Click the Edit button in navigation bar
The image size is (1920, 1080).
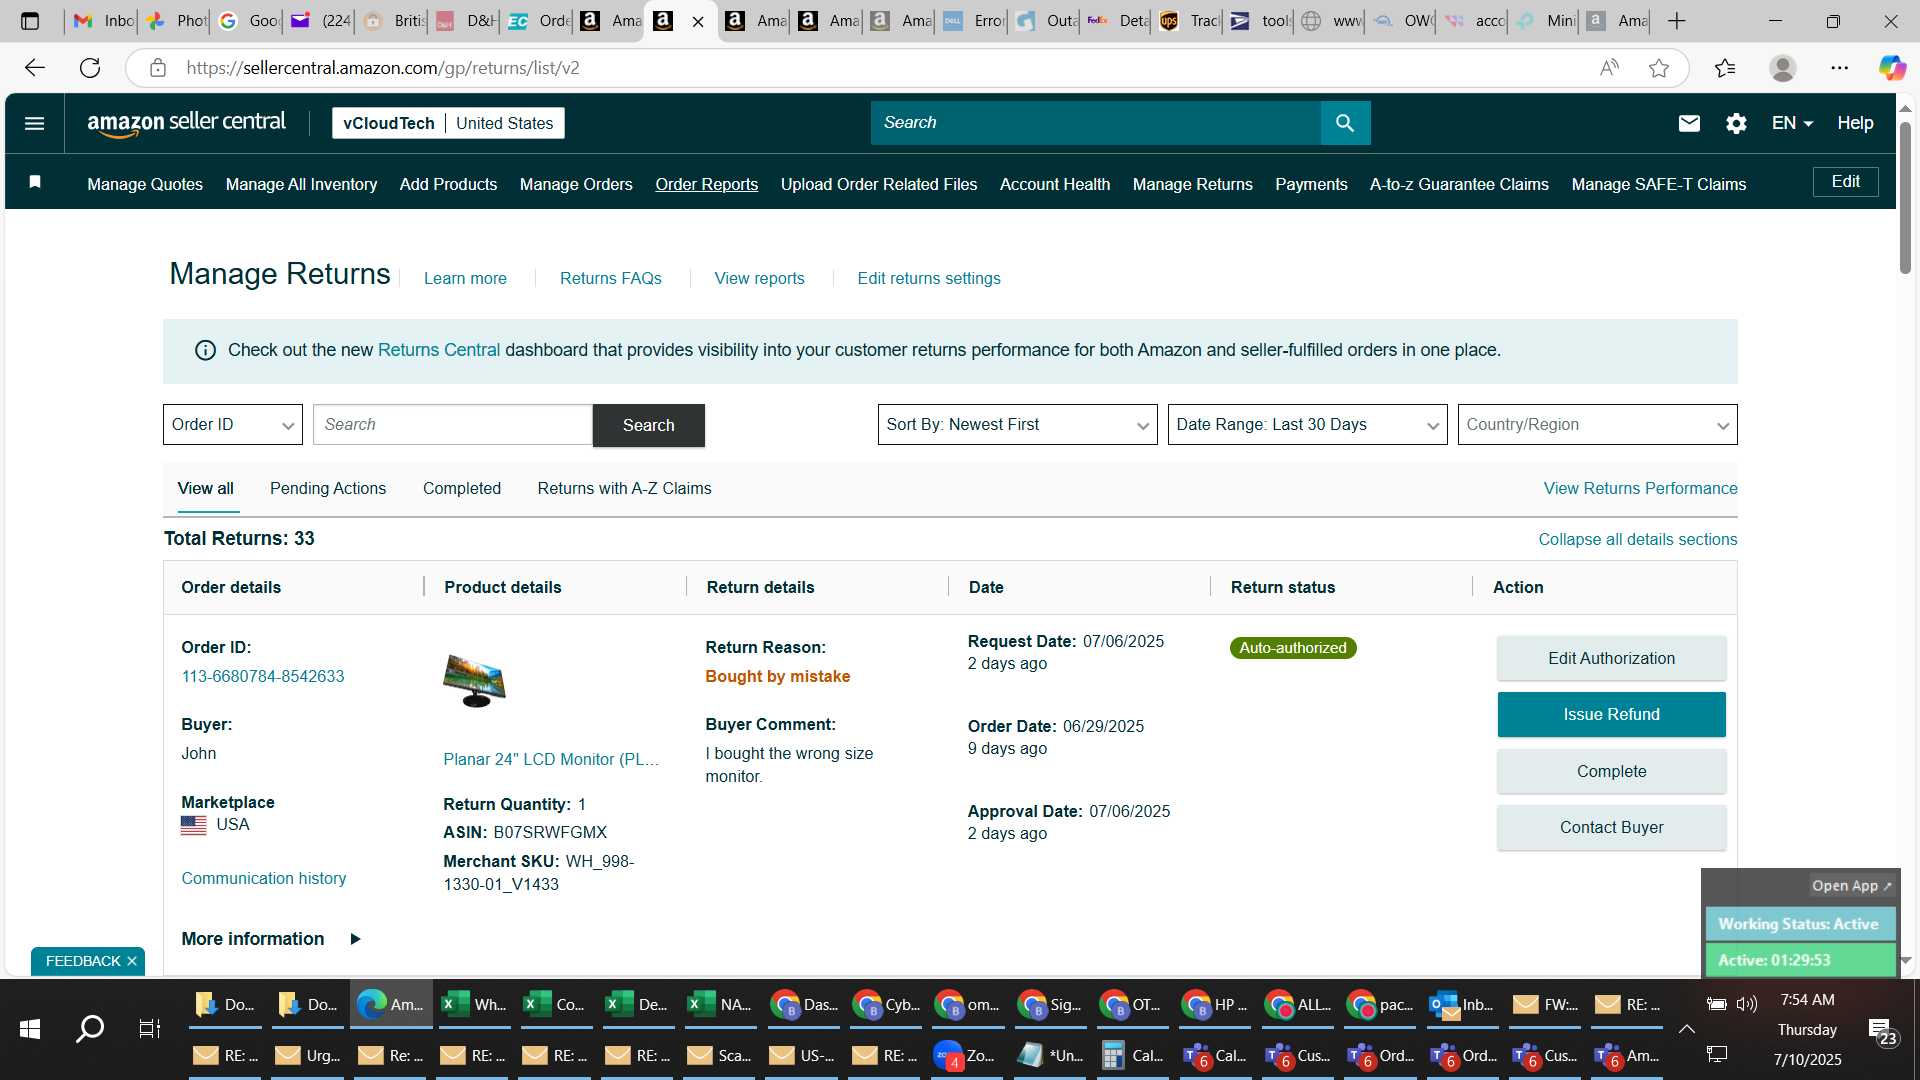coord(1845,181)
